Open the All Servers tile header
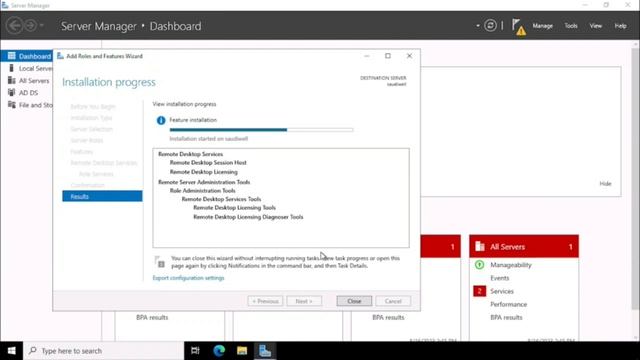Viewport: 640px width, 360px height. coord(524,247)
